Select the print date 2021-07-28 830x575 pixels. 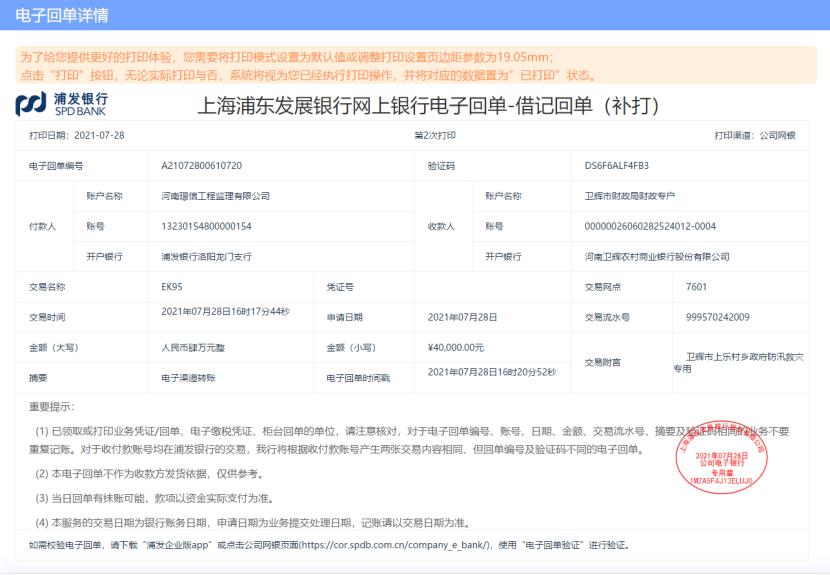pos(99,136)
